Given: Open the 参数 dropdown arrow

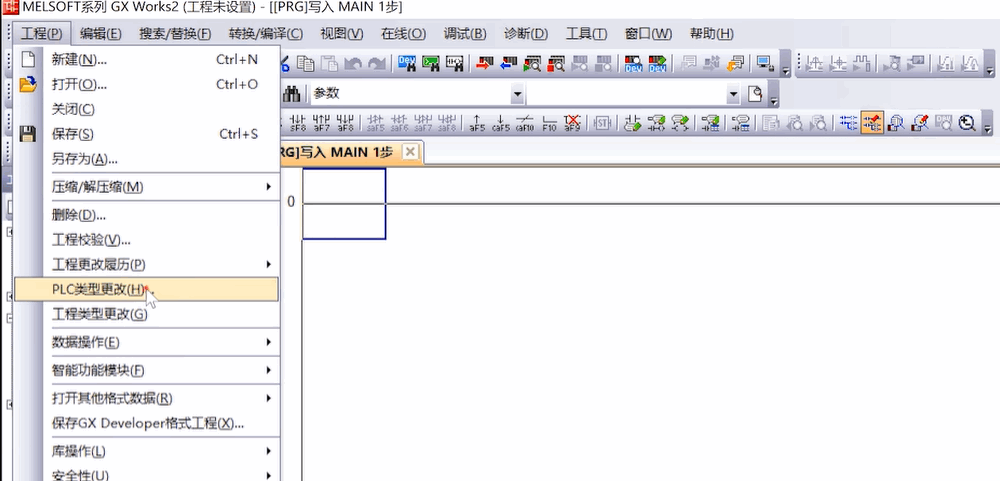Looking at the screenshot, I should point(517,94).
